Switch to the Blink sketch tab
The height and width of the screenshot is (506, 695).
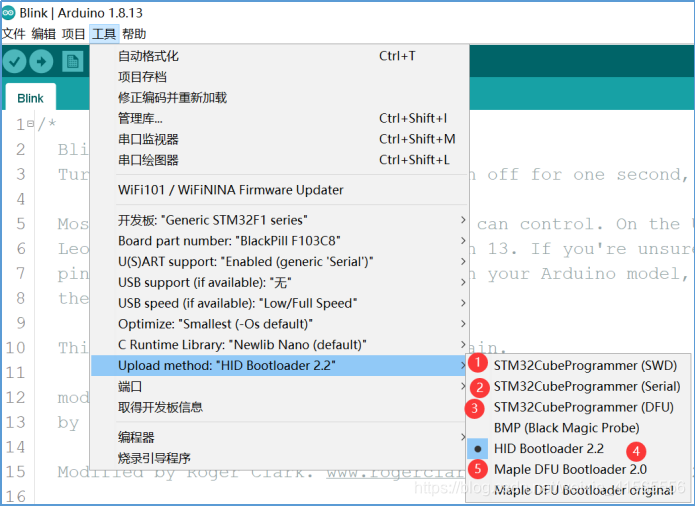[30, 98]
